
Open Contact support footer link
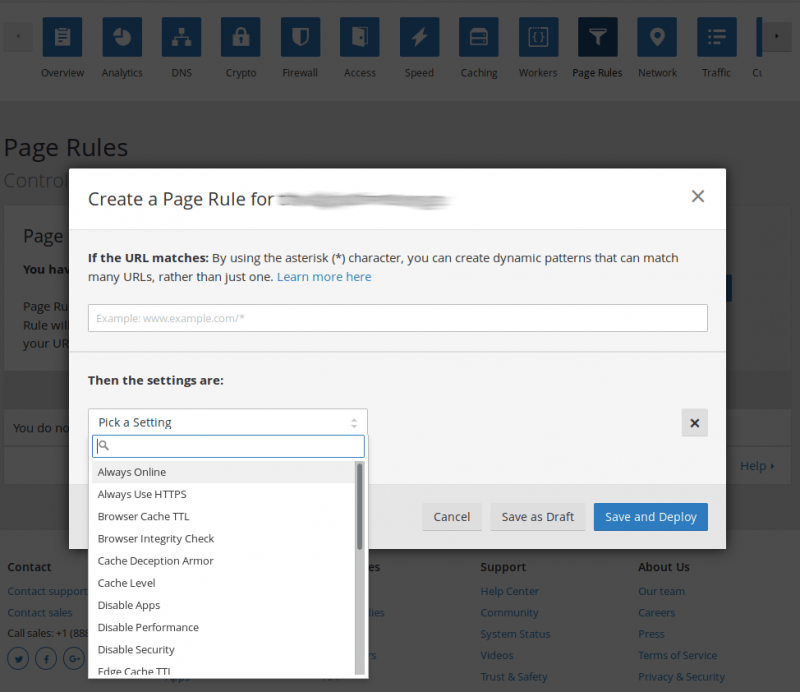47,591
